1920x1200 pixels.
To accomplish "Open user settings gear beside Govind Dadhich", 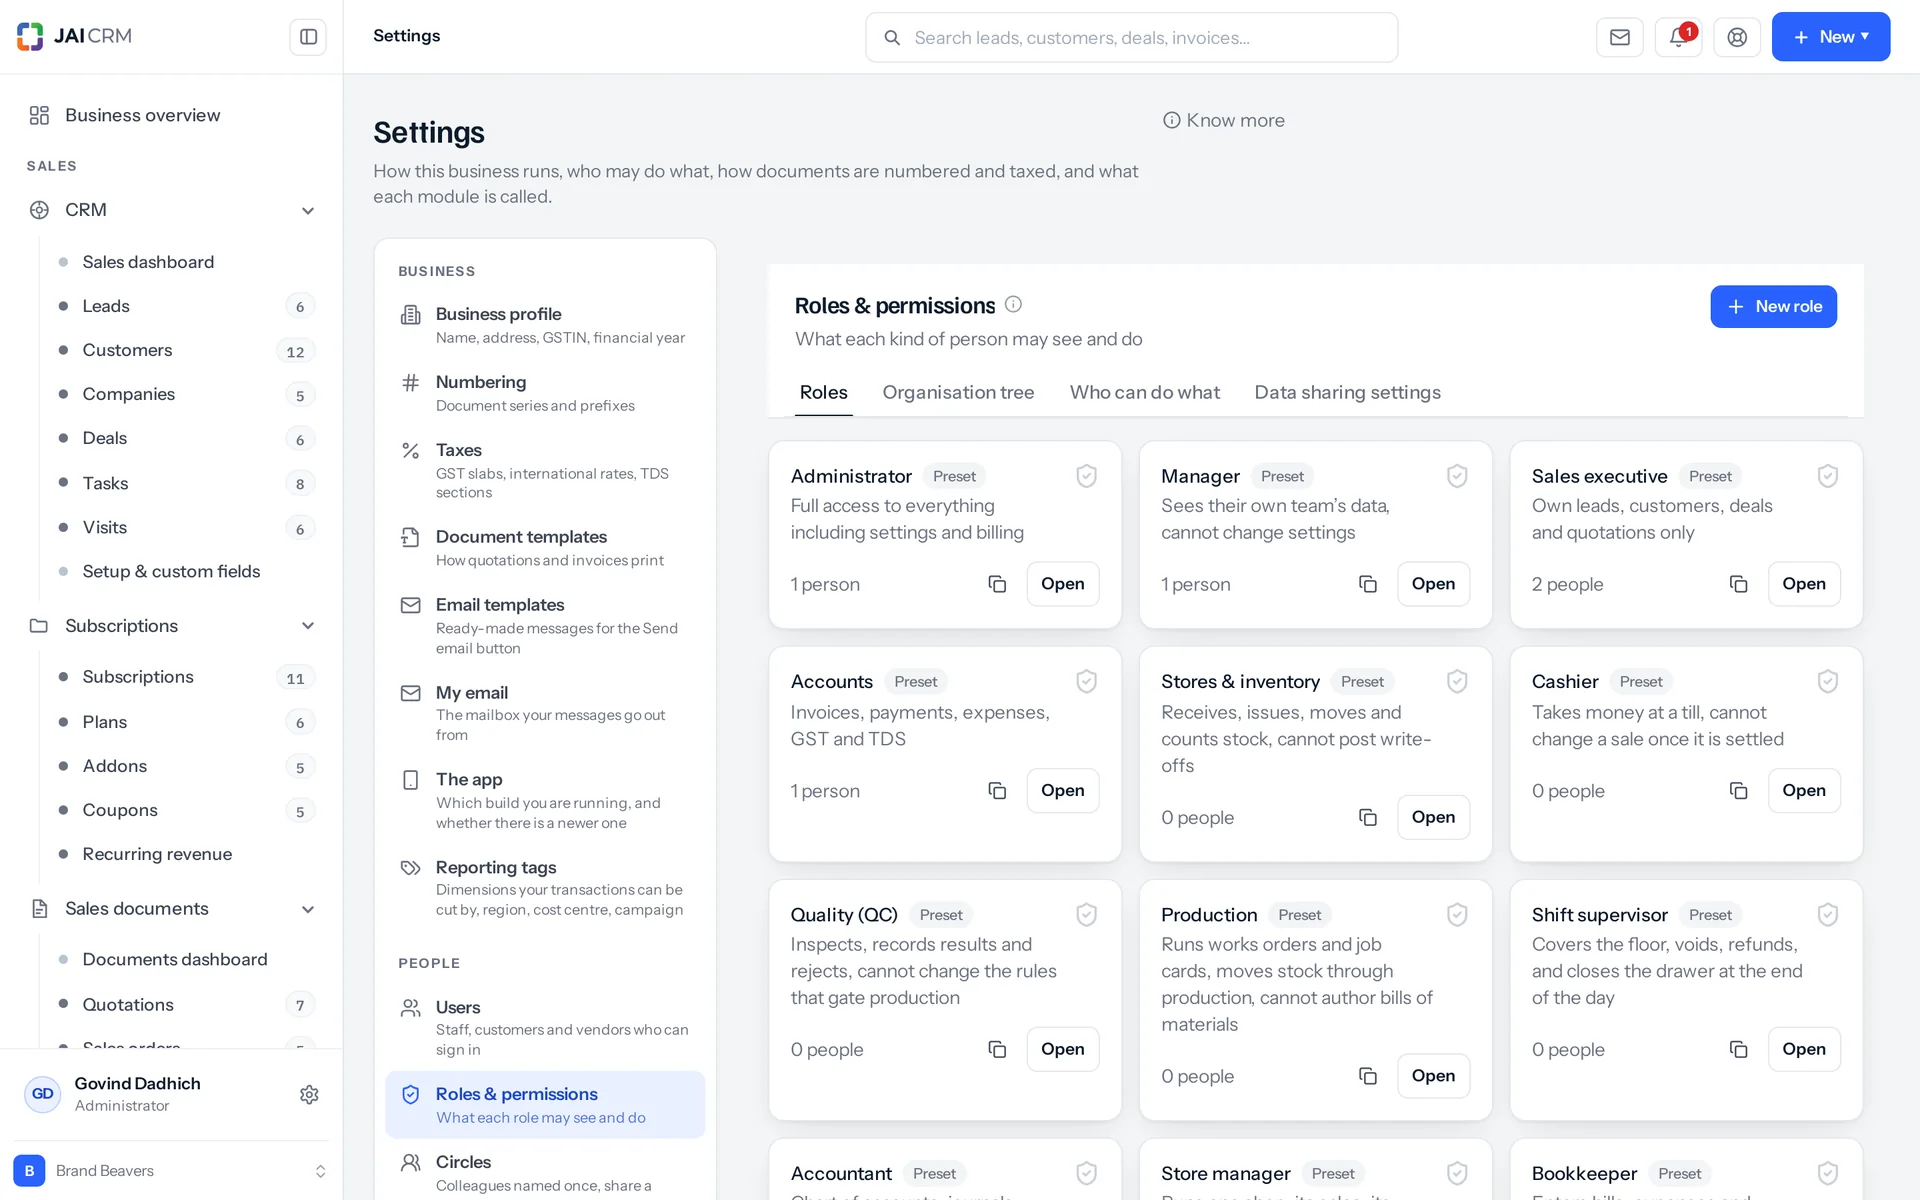I will pyautogui.click(x=309, y=1094).
